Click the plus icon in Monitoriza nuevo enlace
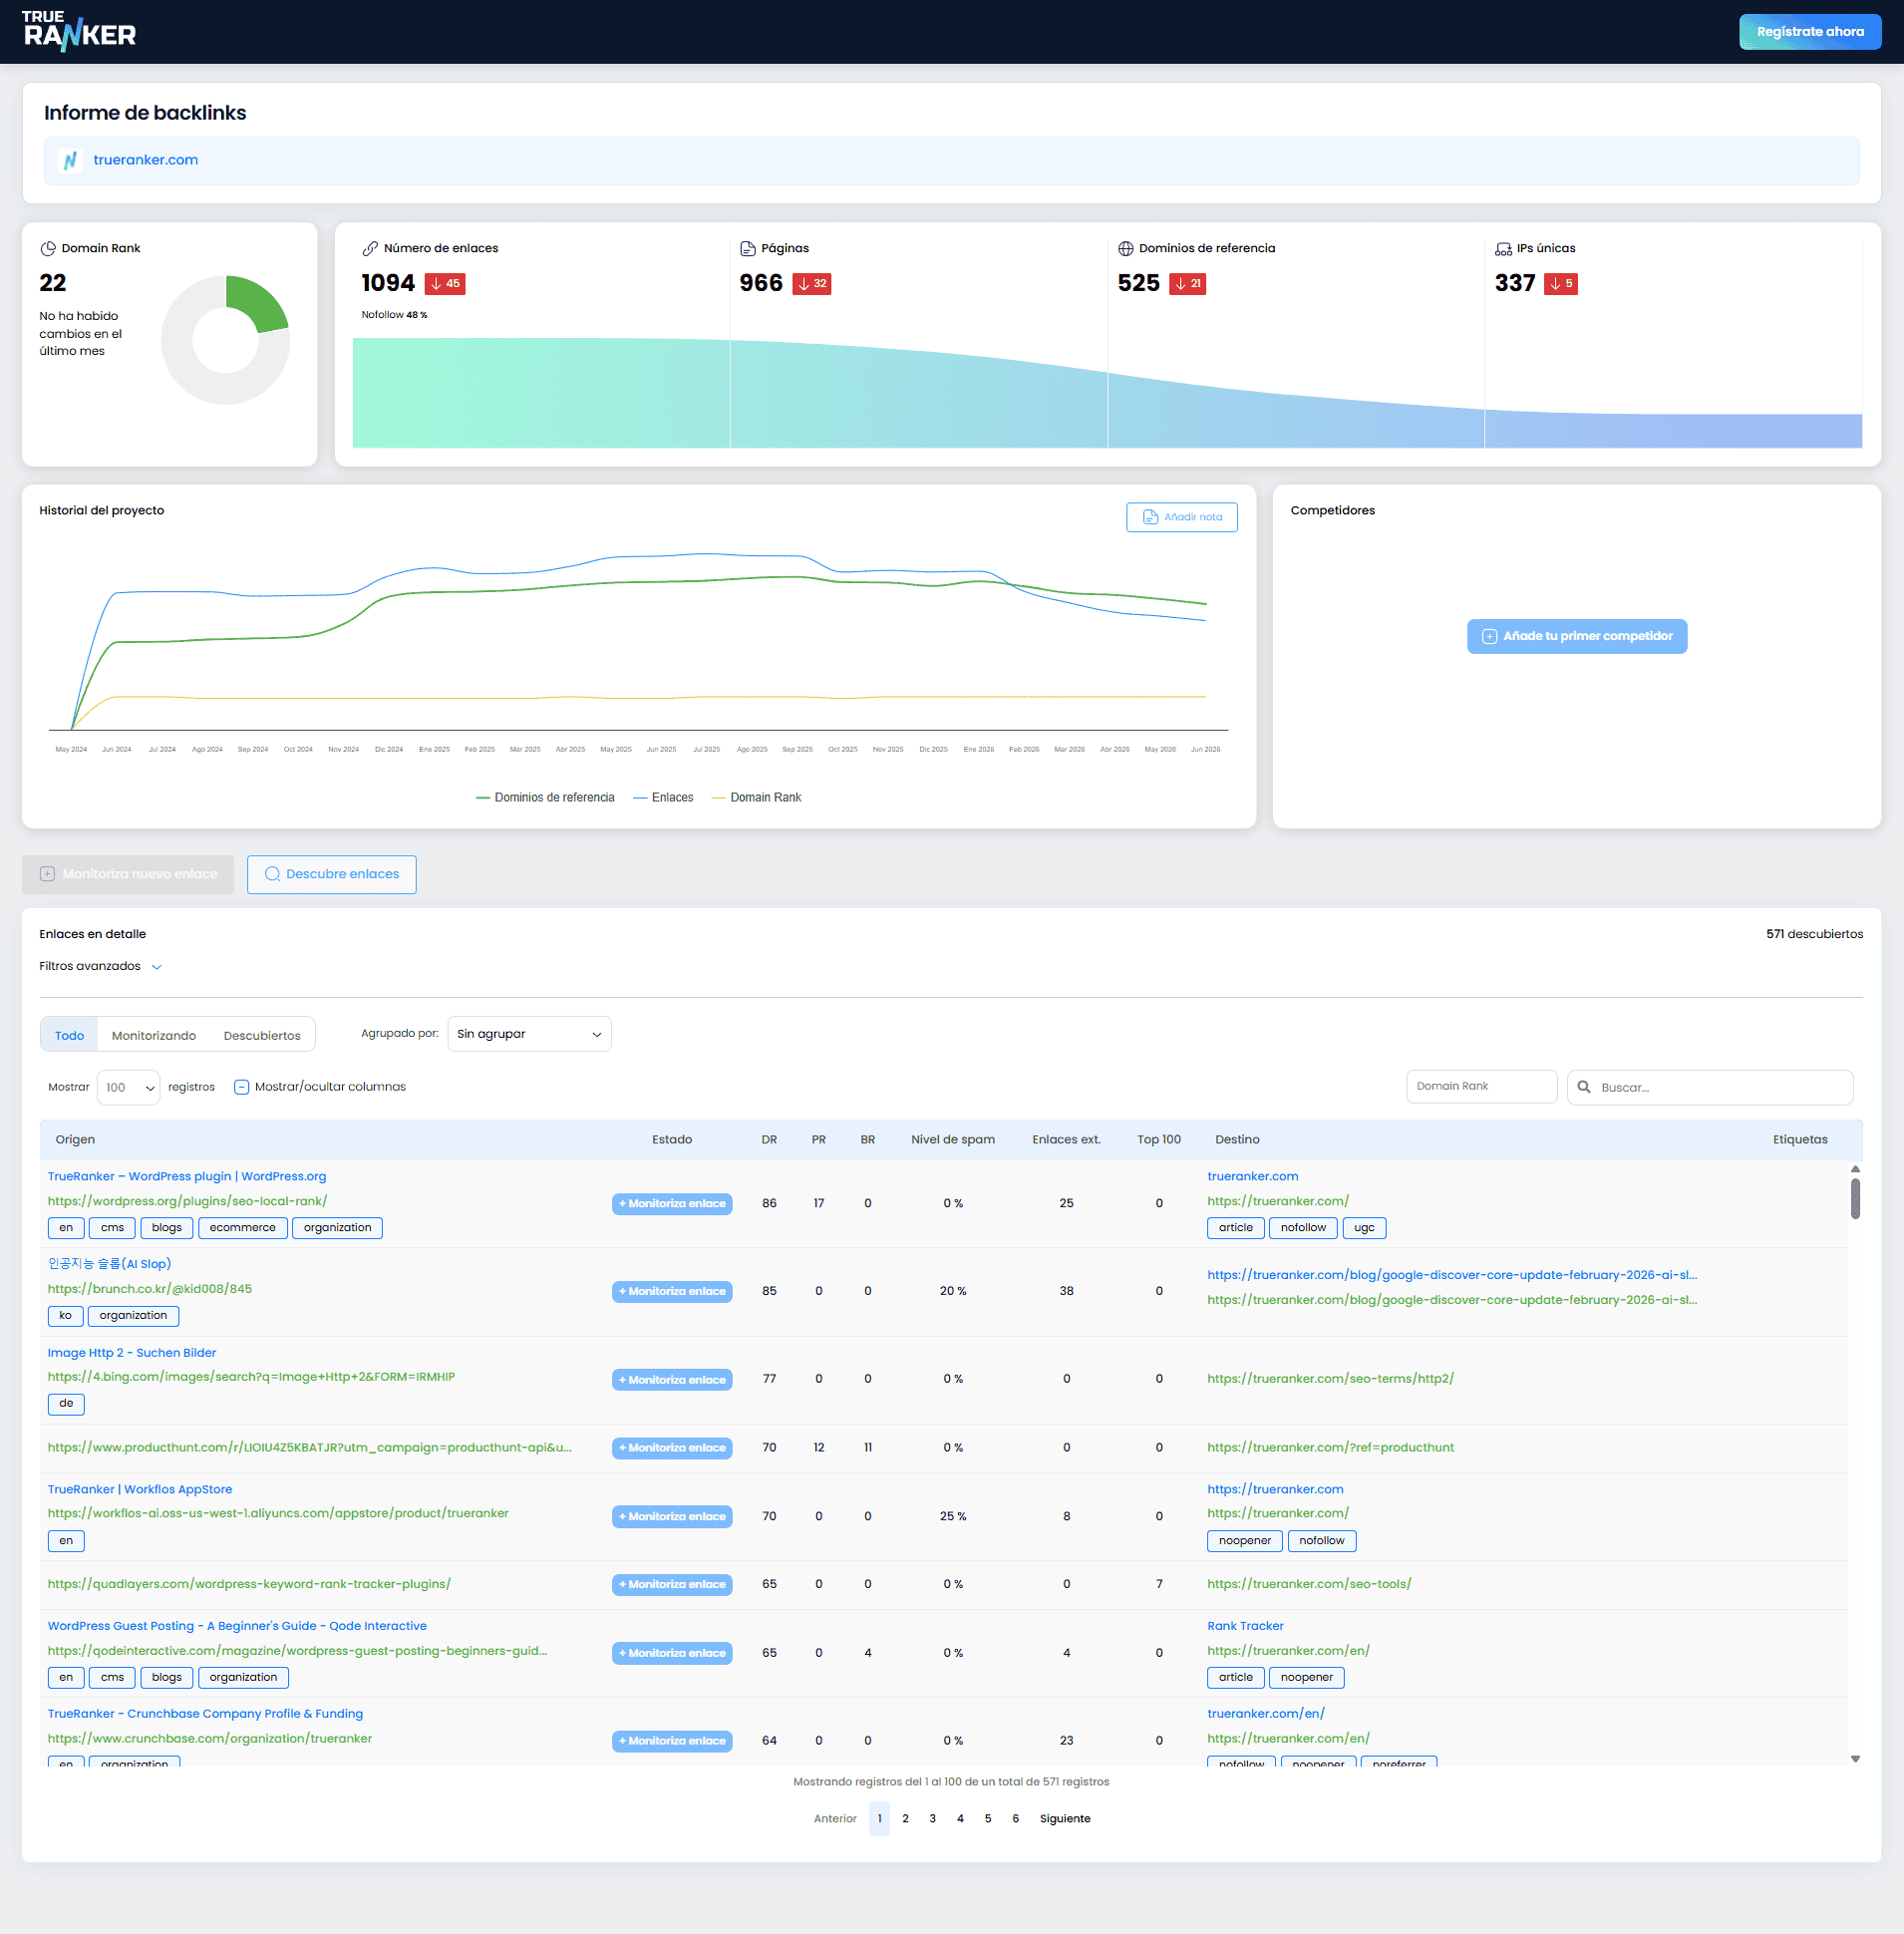This screenshot has height=1934, width=1904. click(47, 874)
